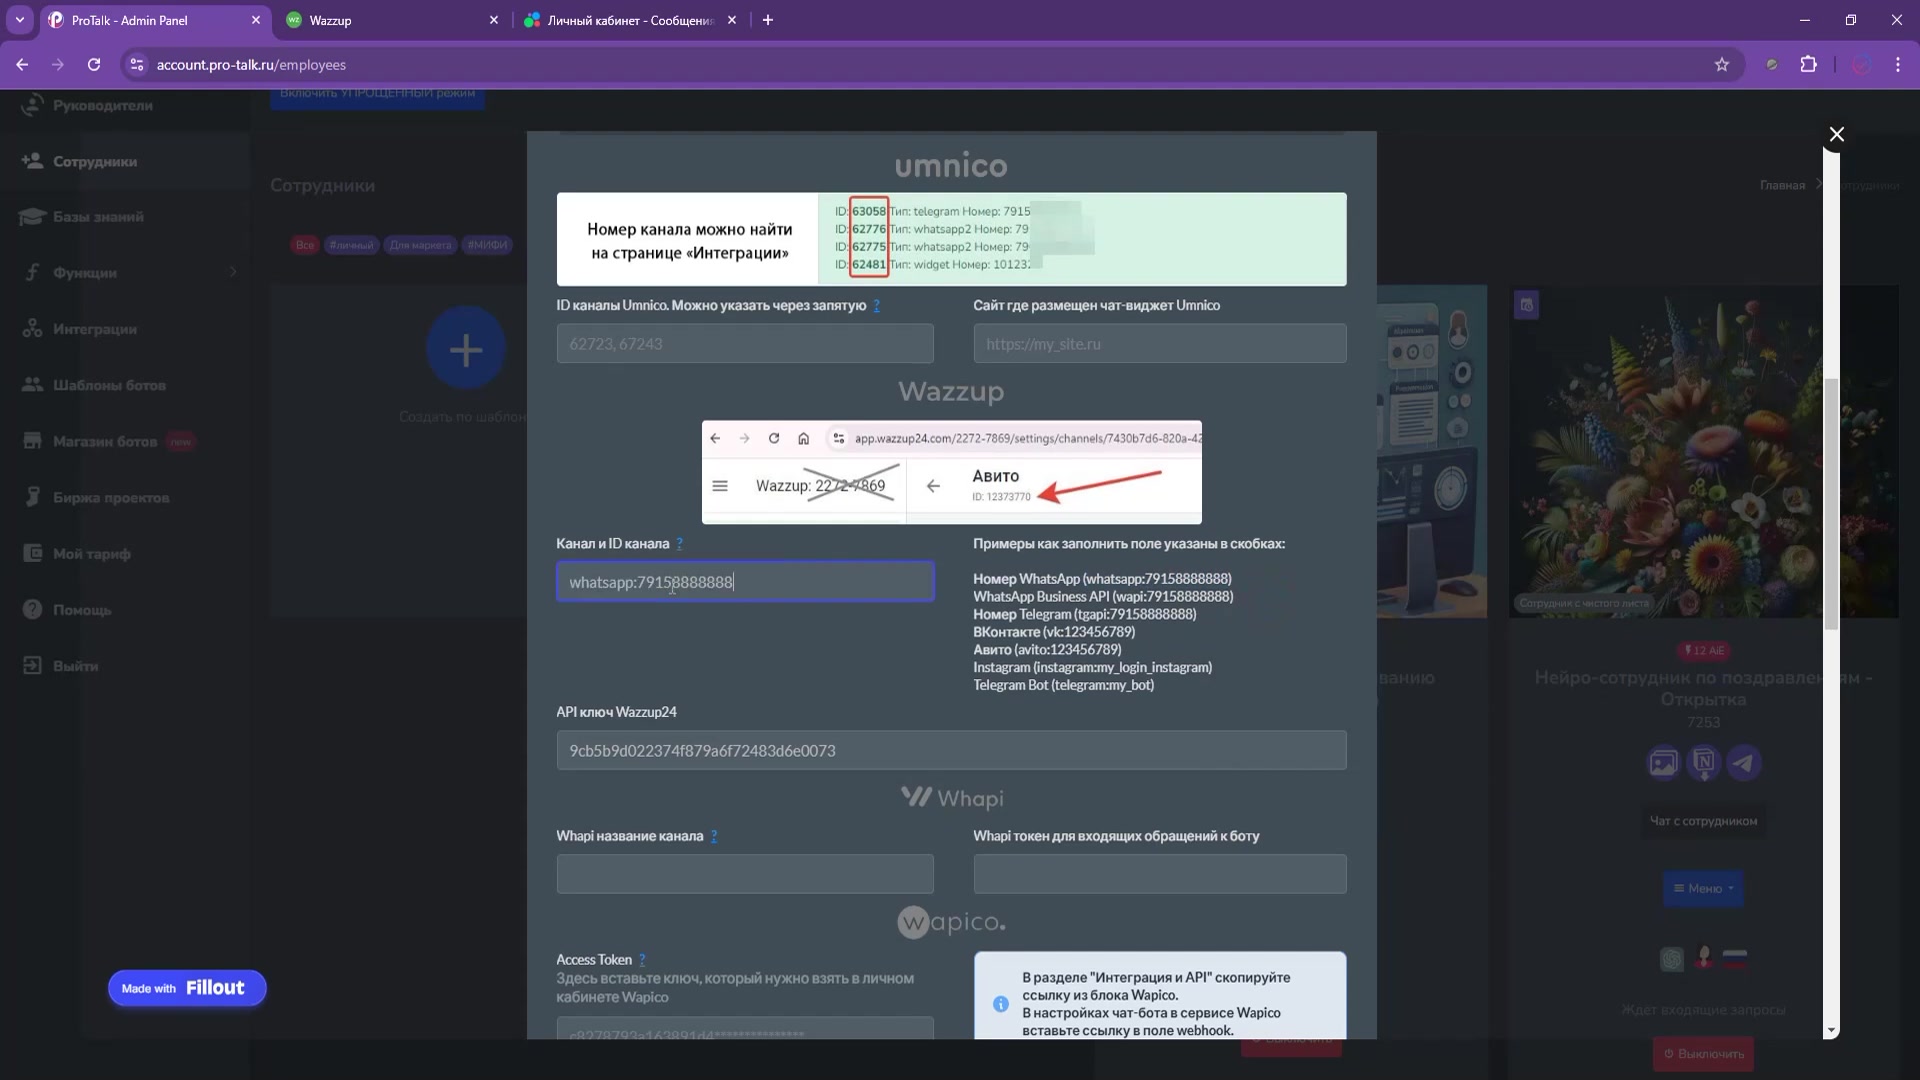Open help tooltip for ID каналы Umnico
Image resolution: width=1920 pixels, height=1080 pixels.
tap(877, 306)
